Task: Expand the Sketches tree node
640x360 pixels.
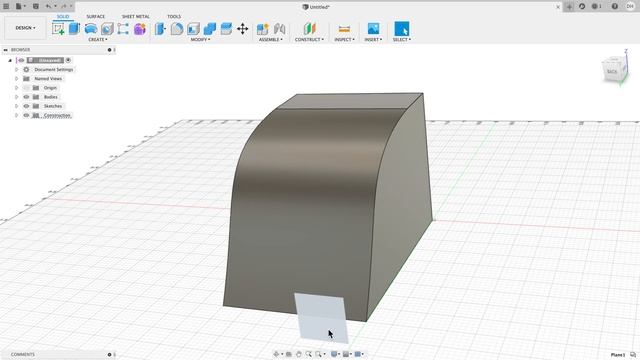Action: (x=16, y=106)
